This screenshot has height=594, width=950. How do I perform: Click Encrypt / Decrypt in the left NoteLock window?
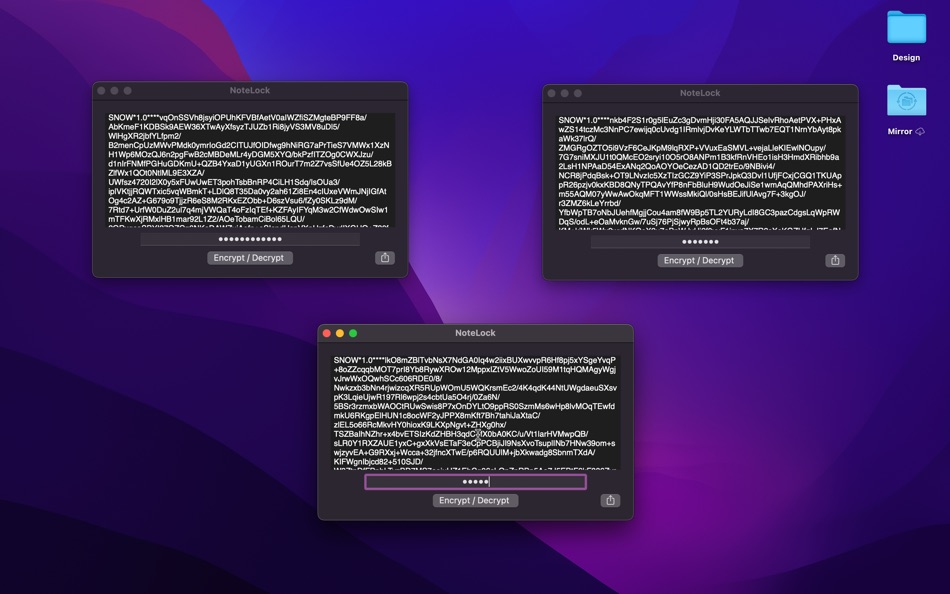249,258
